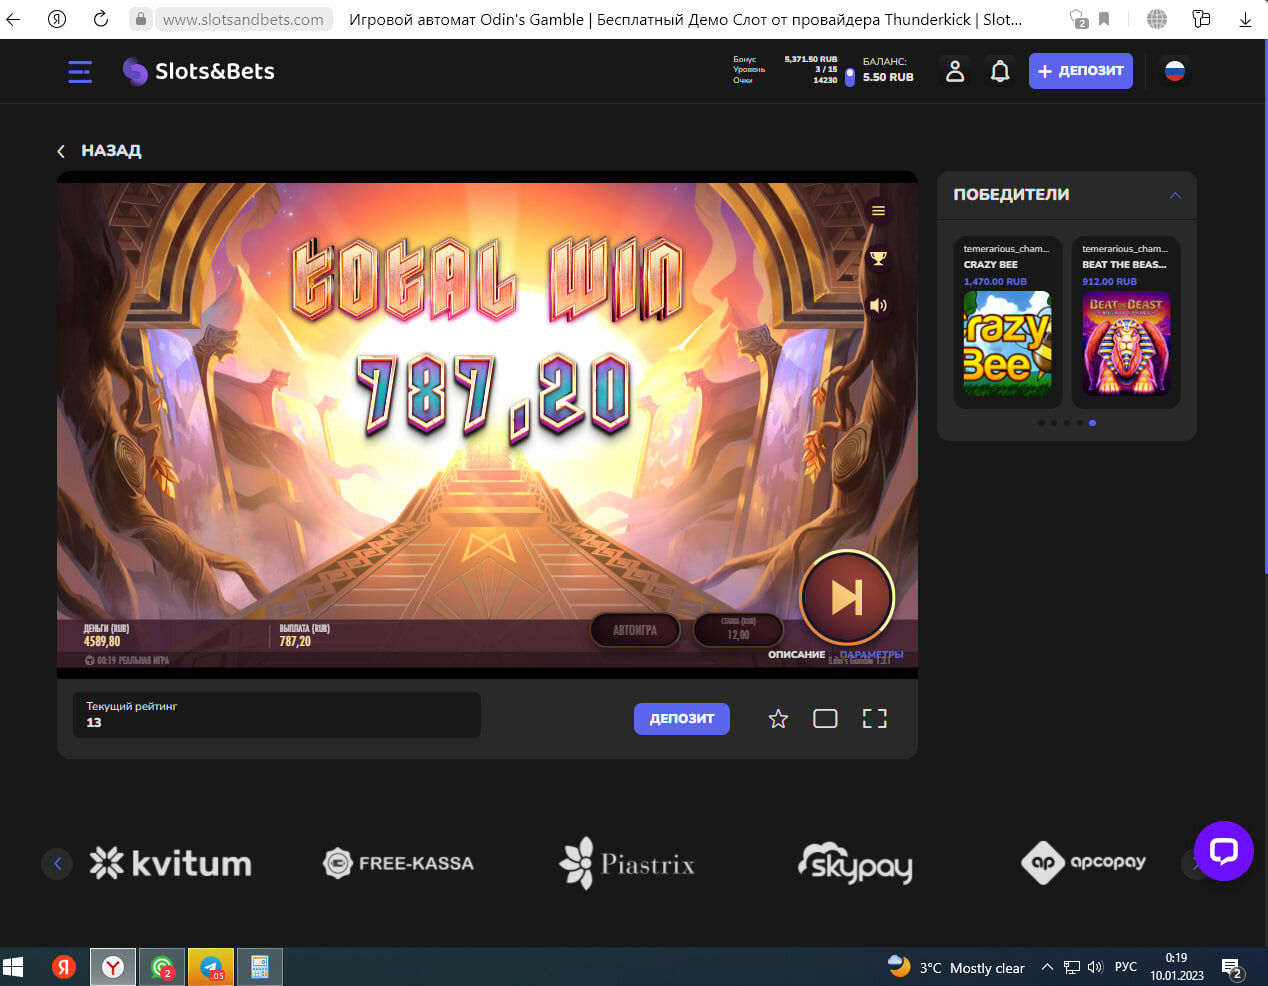This screenshot has width=1268, height=986.
Task: Show hidden system tray icons
Action: (x=1047, y=967)
